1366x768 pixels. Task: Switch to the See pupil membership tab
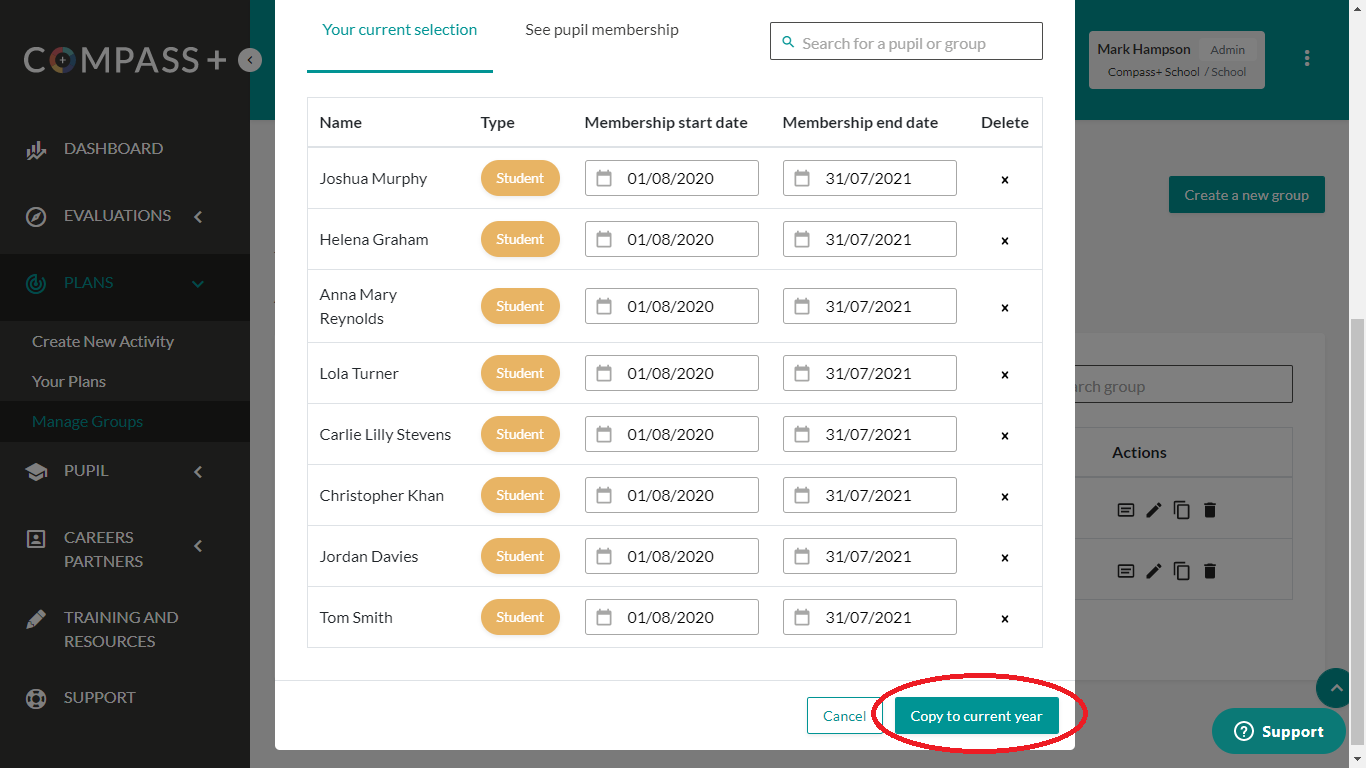pyautogui.click(x=602, y=30)
